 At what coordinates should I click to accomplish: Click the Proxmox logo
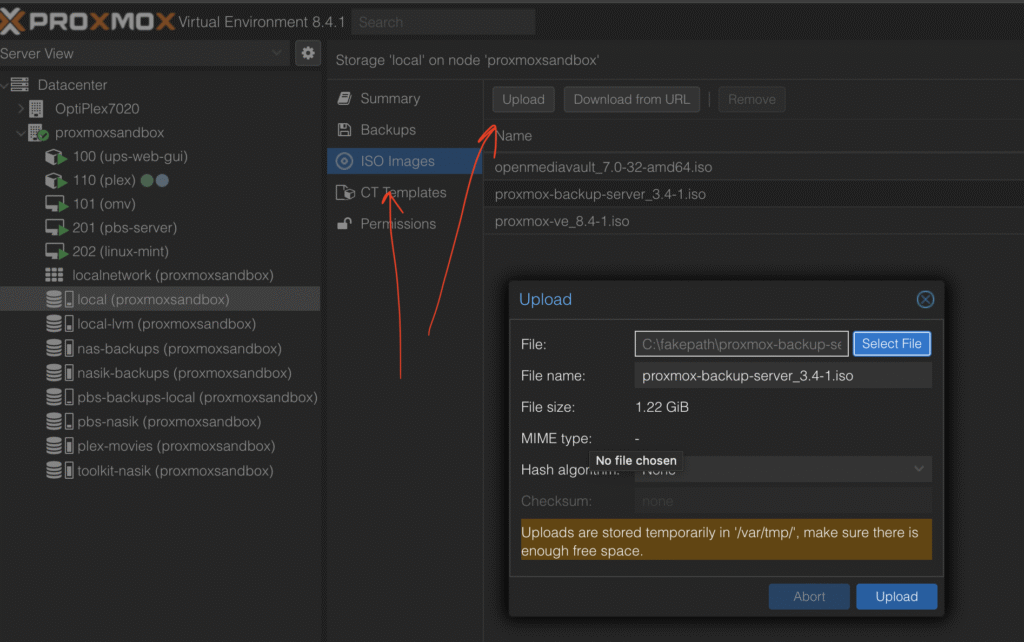click(87, 21)
